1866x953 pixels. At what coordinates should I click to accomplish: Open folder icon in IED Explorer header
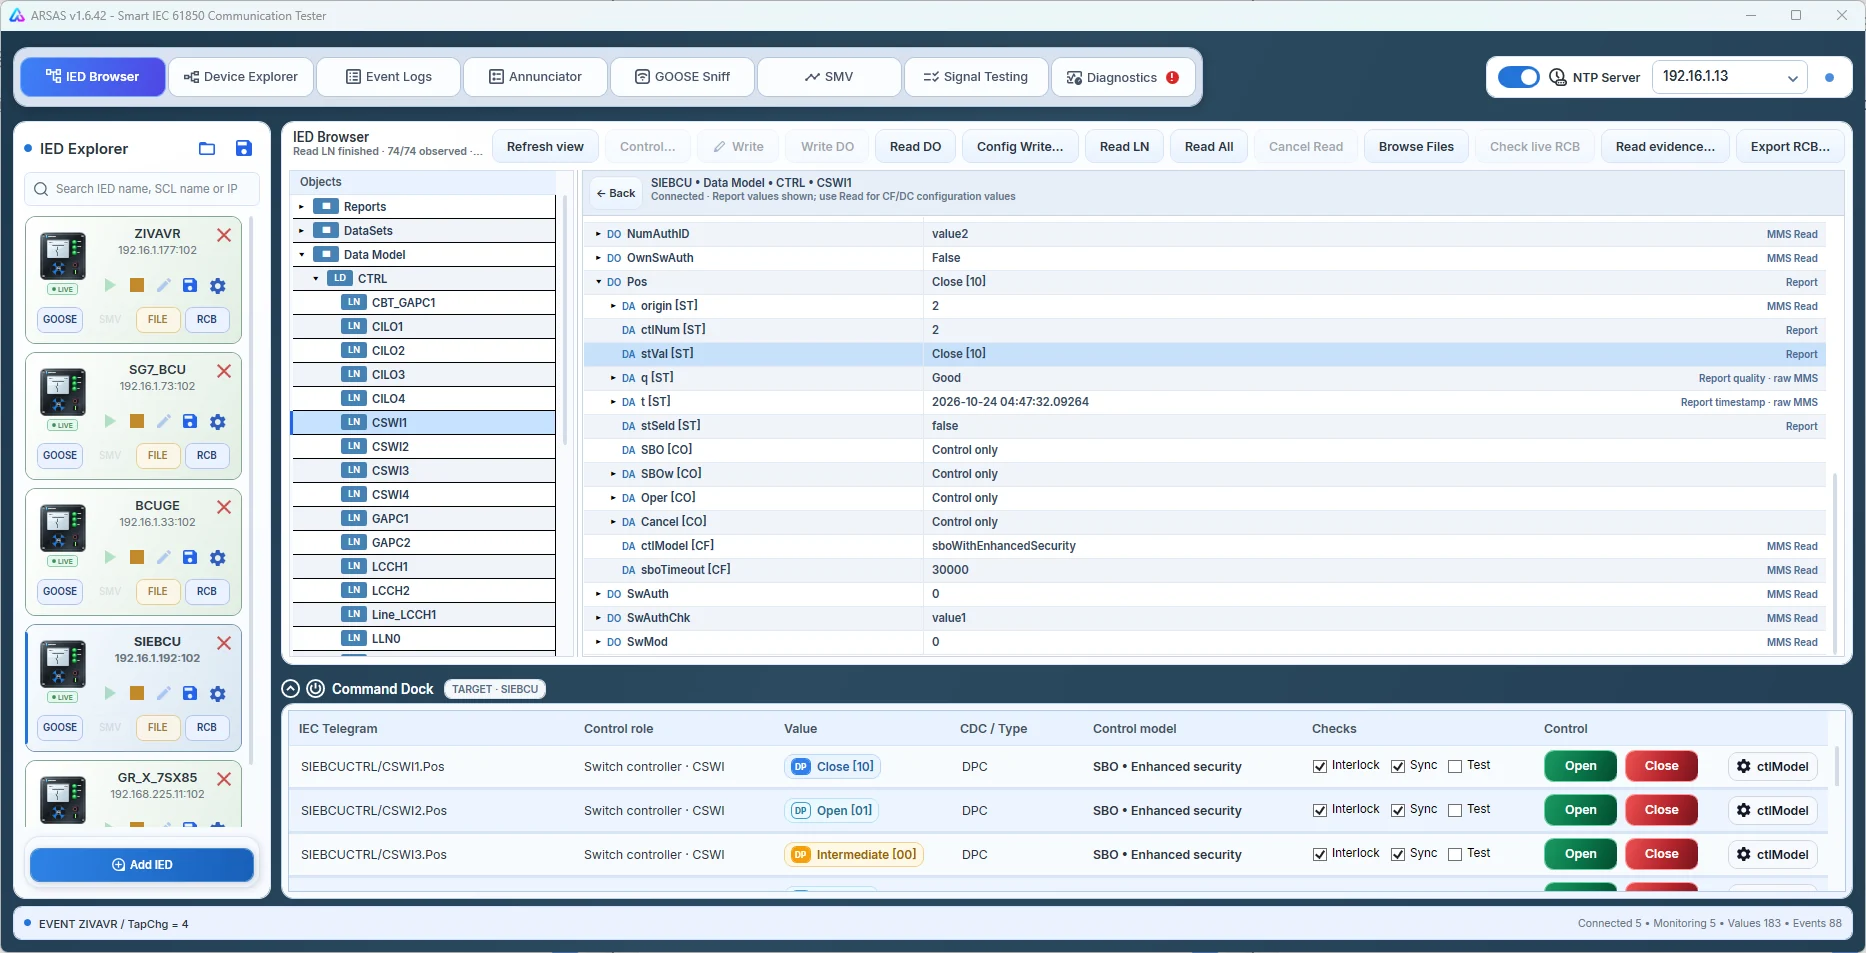tap(207, 149)
